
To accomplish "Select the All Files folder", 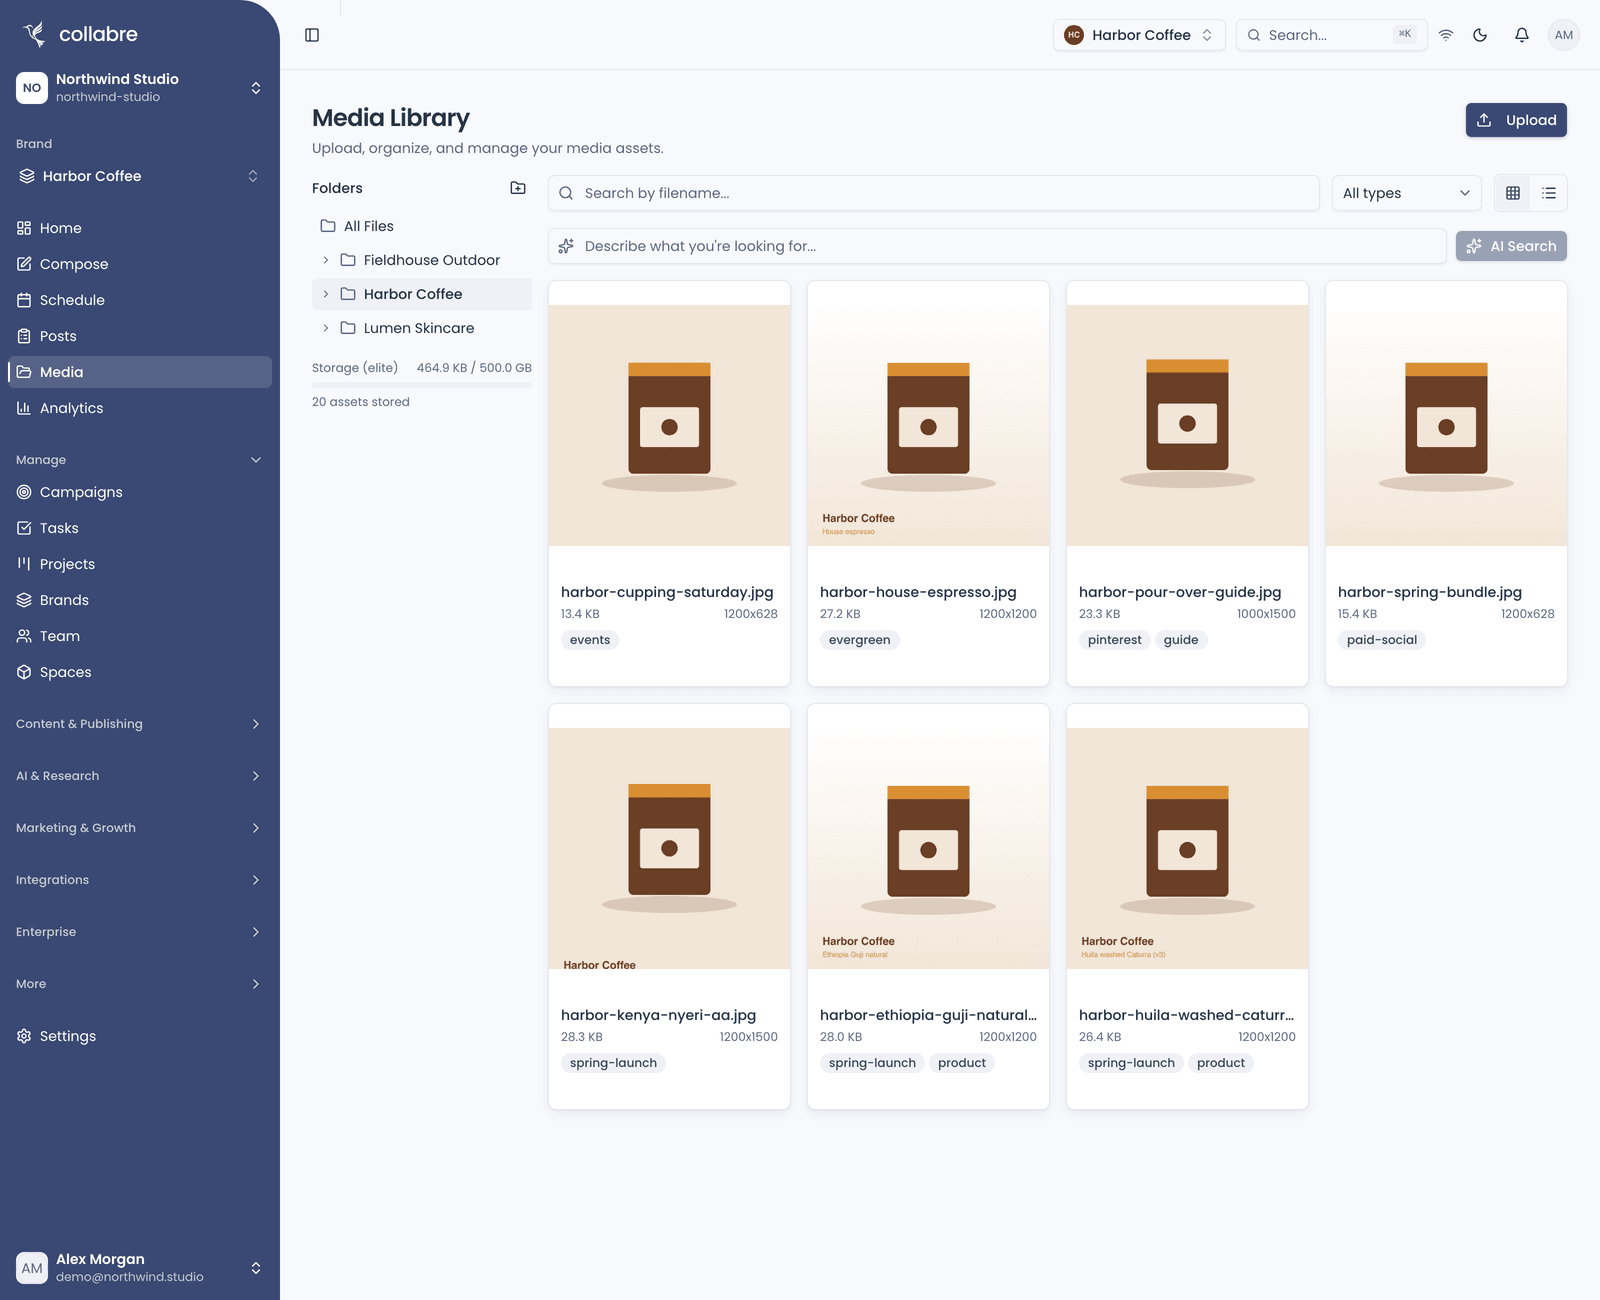I will tap(422, 226).
